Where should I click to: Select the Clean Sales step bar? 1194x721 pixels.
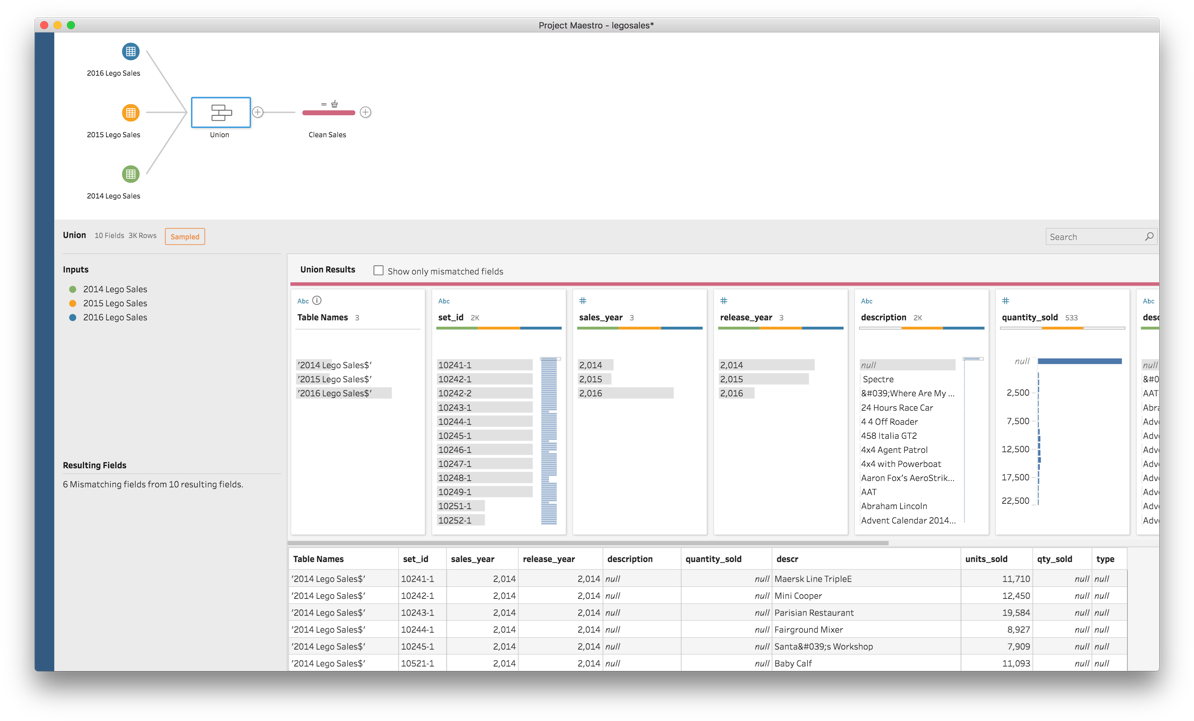[x=328, y=113]
